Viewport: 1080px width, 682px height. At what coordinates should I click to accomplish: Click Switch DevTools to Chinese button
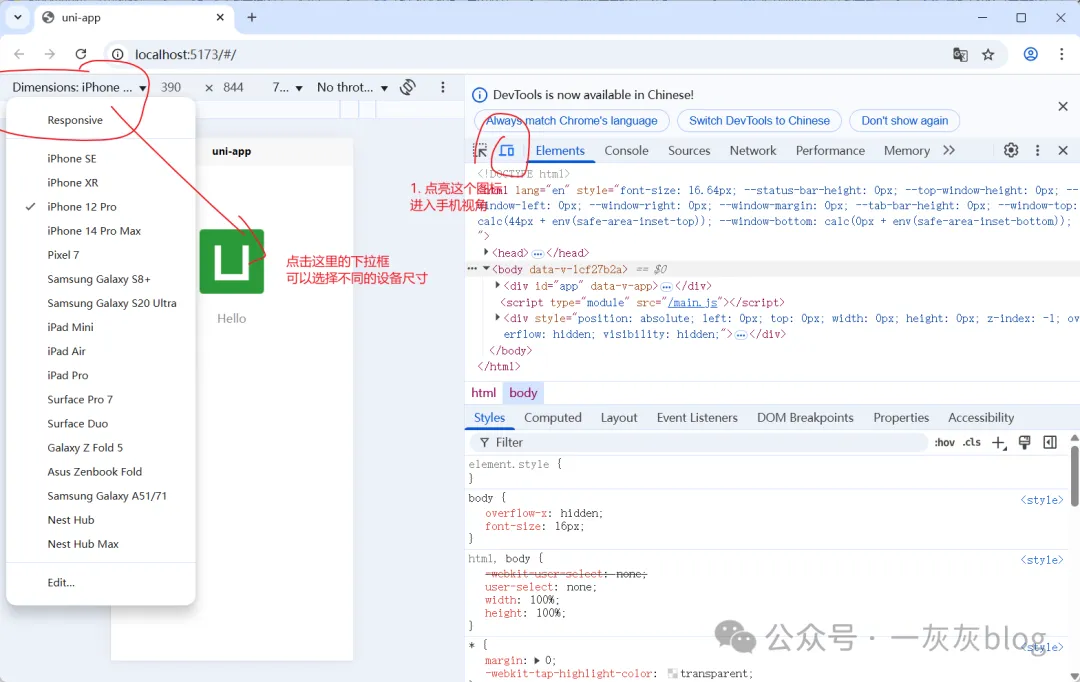tap(759, 120)
